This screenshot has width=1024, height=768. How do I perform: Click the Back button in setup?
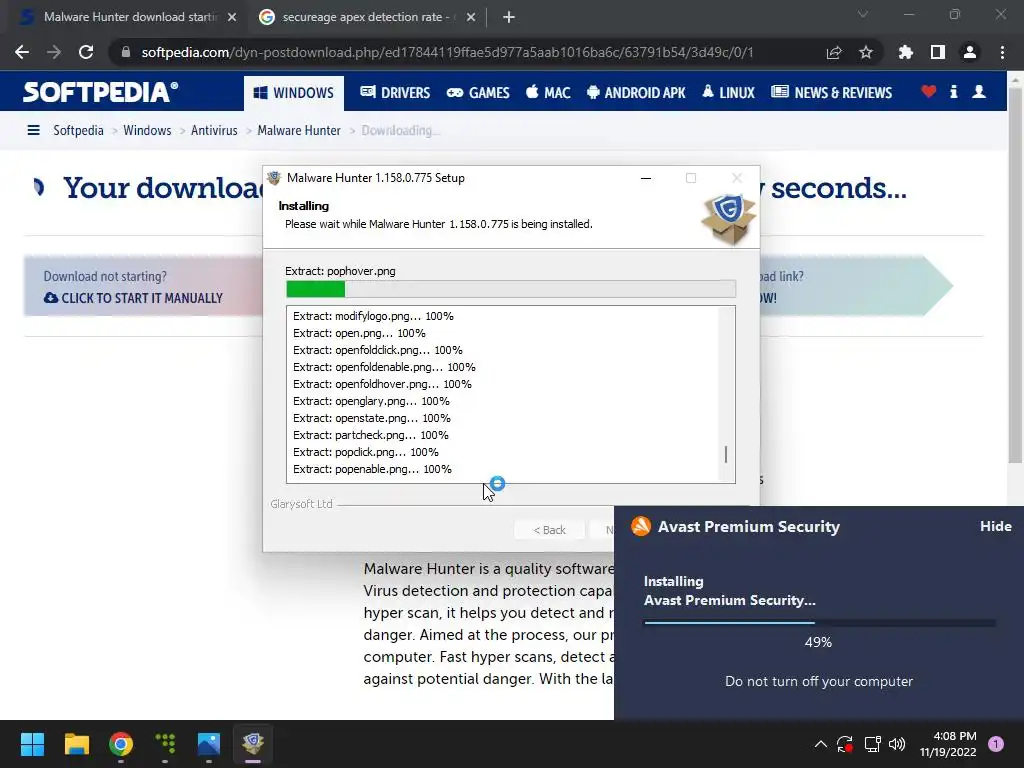point(549,530)
